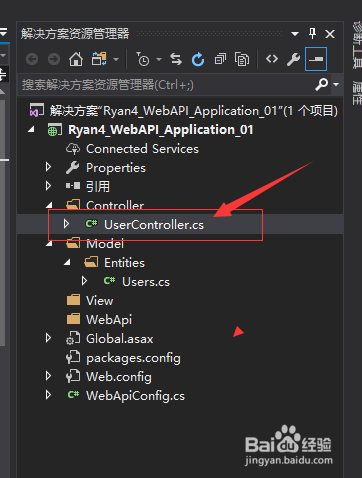Toggle auto-hide pin for Solution Explorer
Viewport: 362px width, 478px height.
tap(312, 33)
